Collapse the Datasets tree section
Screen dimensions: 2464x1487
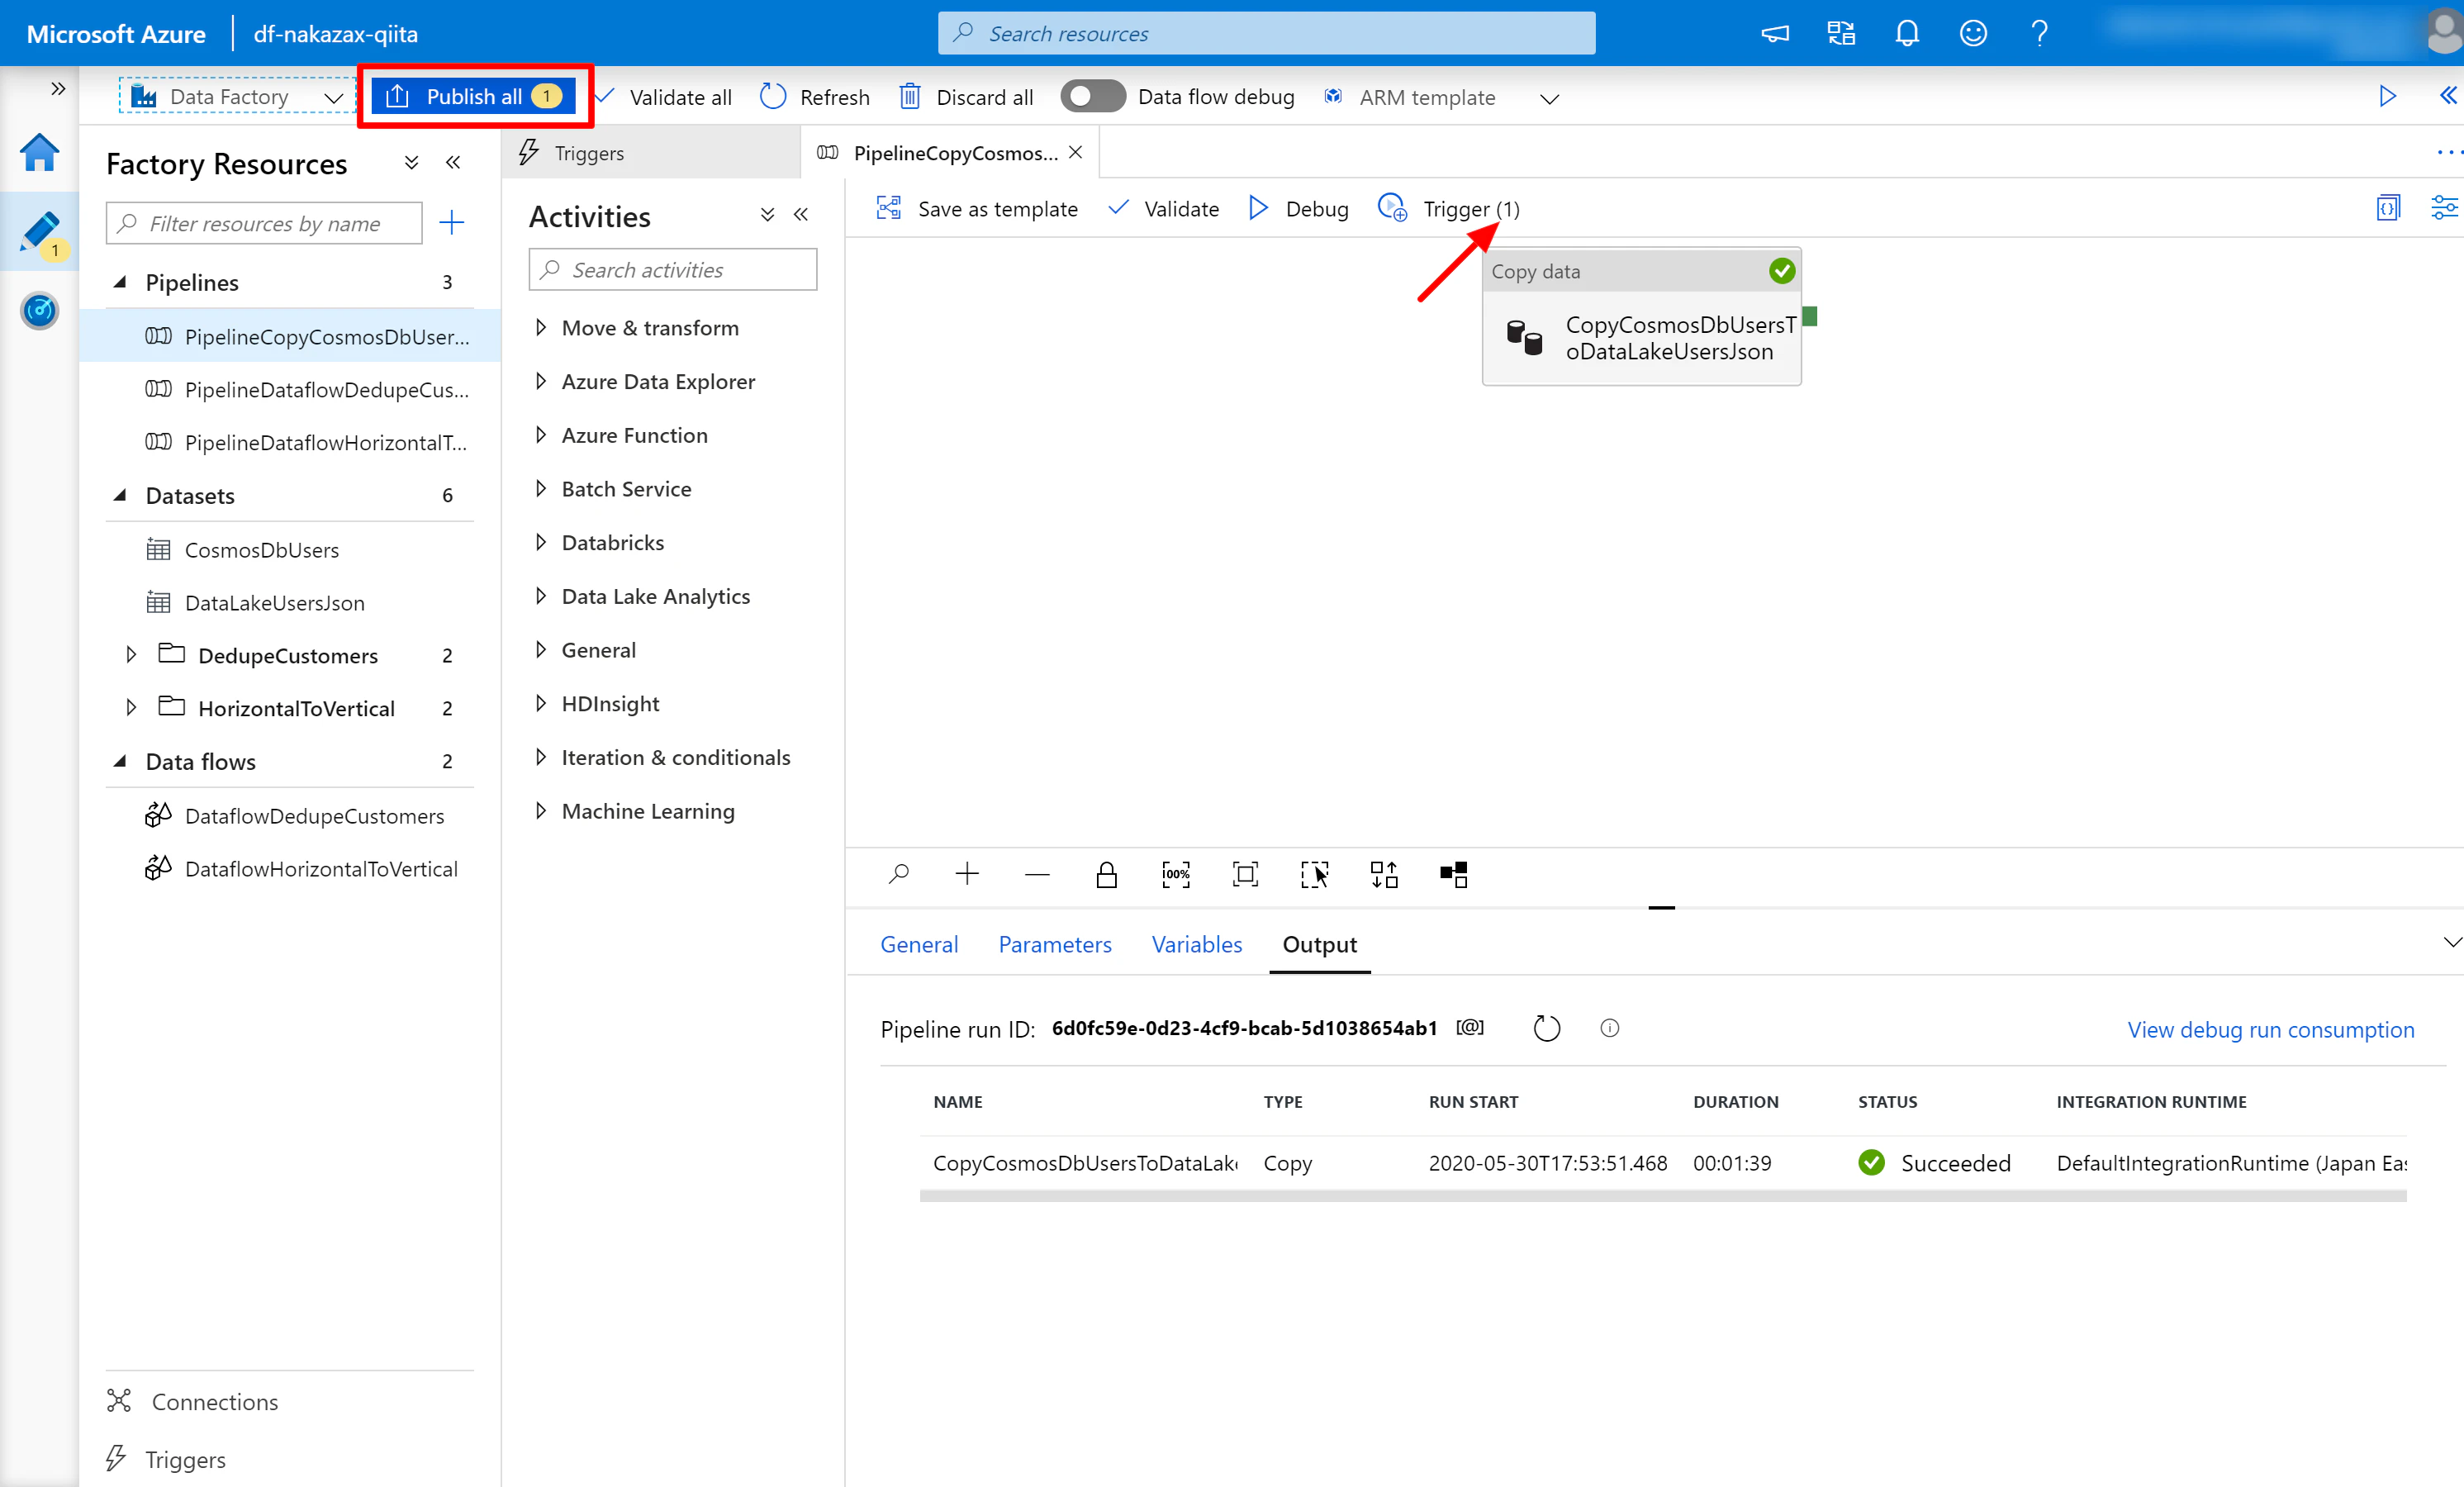pos(120,495)
